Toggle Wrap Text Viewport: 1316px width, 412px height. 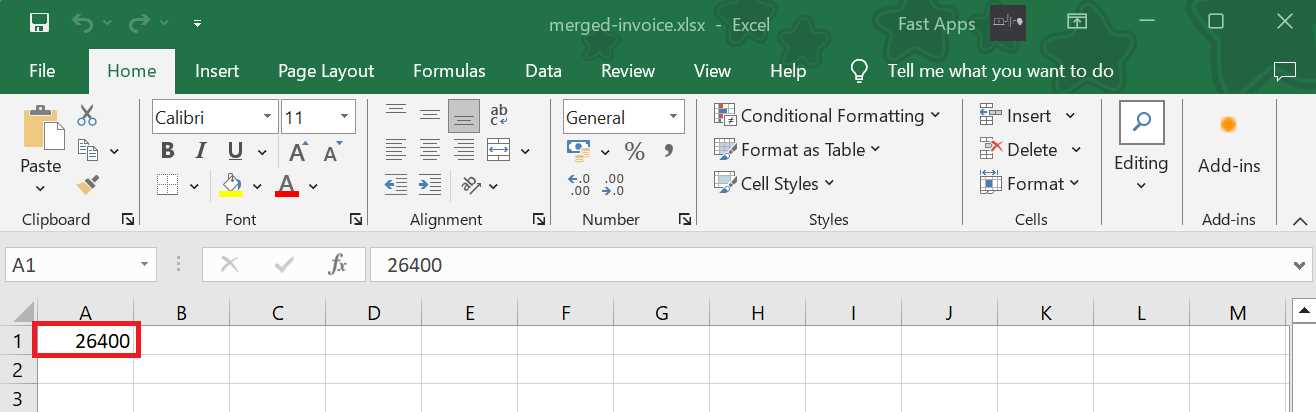499,116
